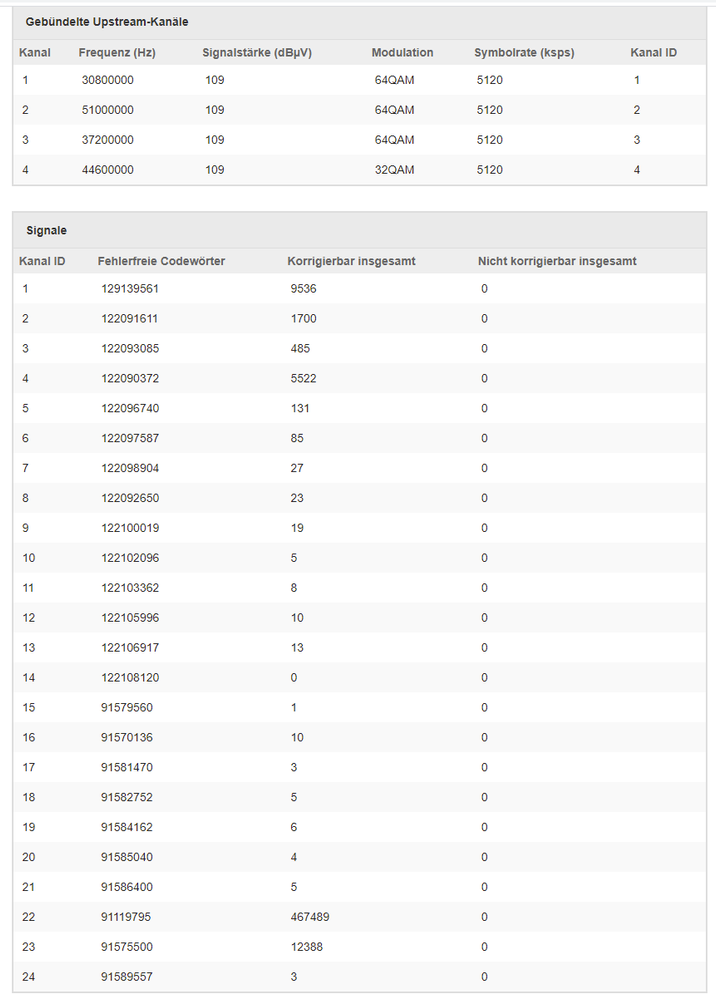Click the 51000000 frequency cell
Viewport: 716px width, 999px height.
109,110
